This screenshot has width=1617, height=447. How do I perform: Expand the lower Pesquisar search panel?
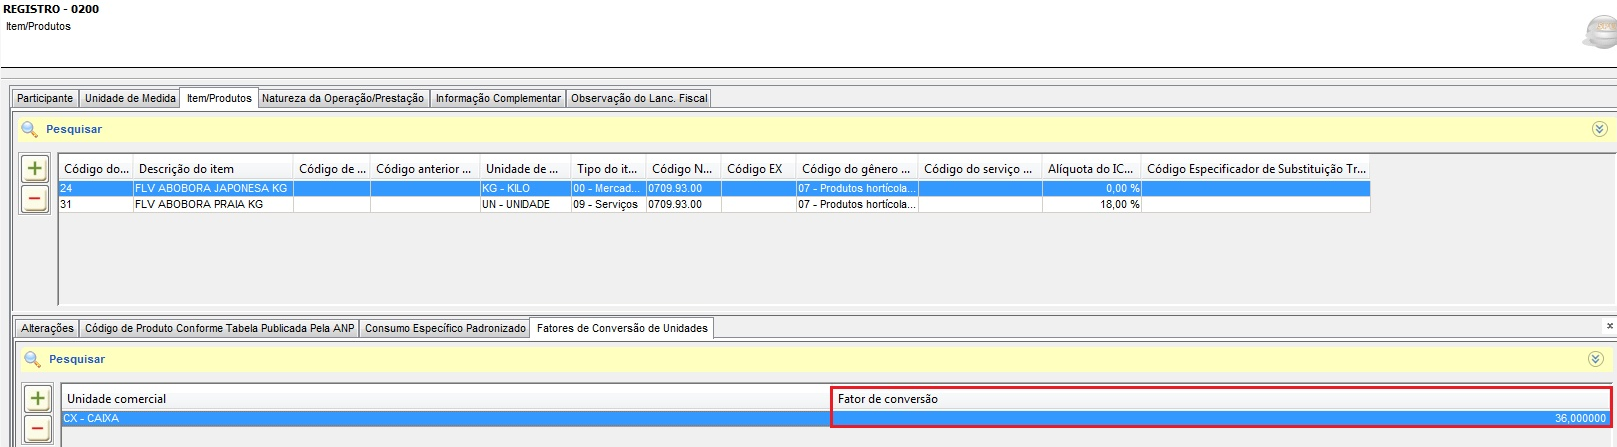coord(1598,360)
